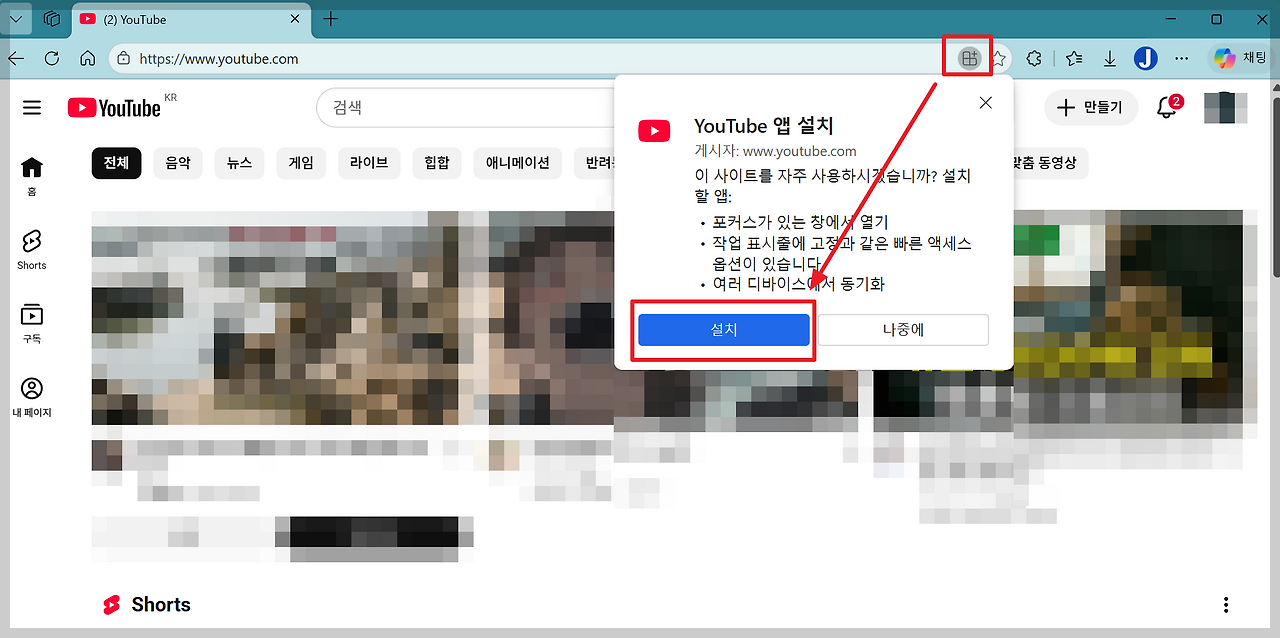
Task: Open the 만들기 create button
Action: (1091, 107)
